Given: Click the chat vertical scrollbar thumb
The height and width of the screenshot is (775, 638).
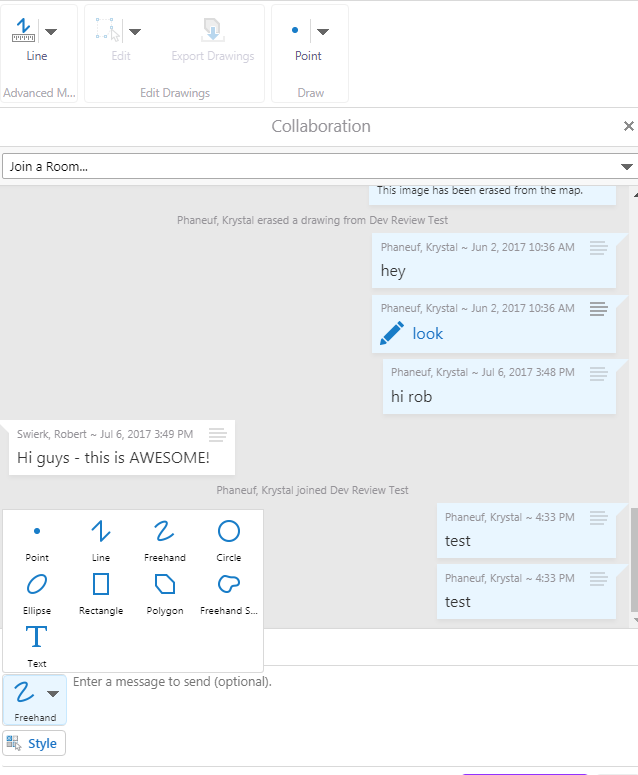Looking at the screenshot, I should coord(634,559).
